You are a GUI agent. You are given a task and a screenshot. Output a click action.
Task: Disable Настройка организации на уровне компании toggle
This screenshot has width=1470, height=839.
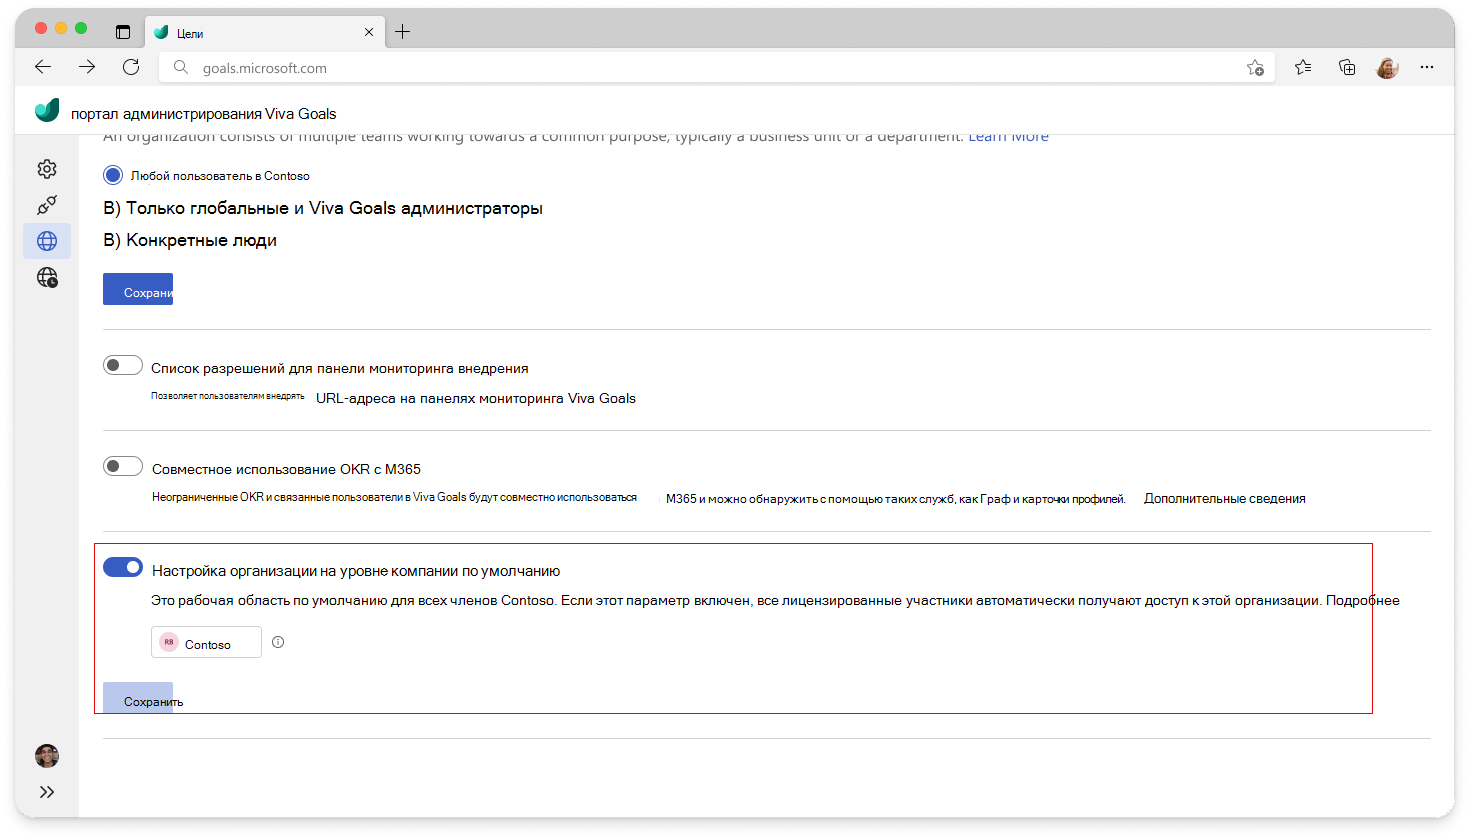123,567
